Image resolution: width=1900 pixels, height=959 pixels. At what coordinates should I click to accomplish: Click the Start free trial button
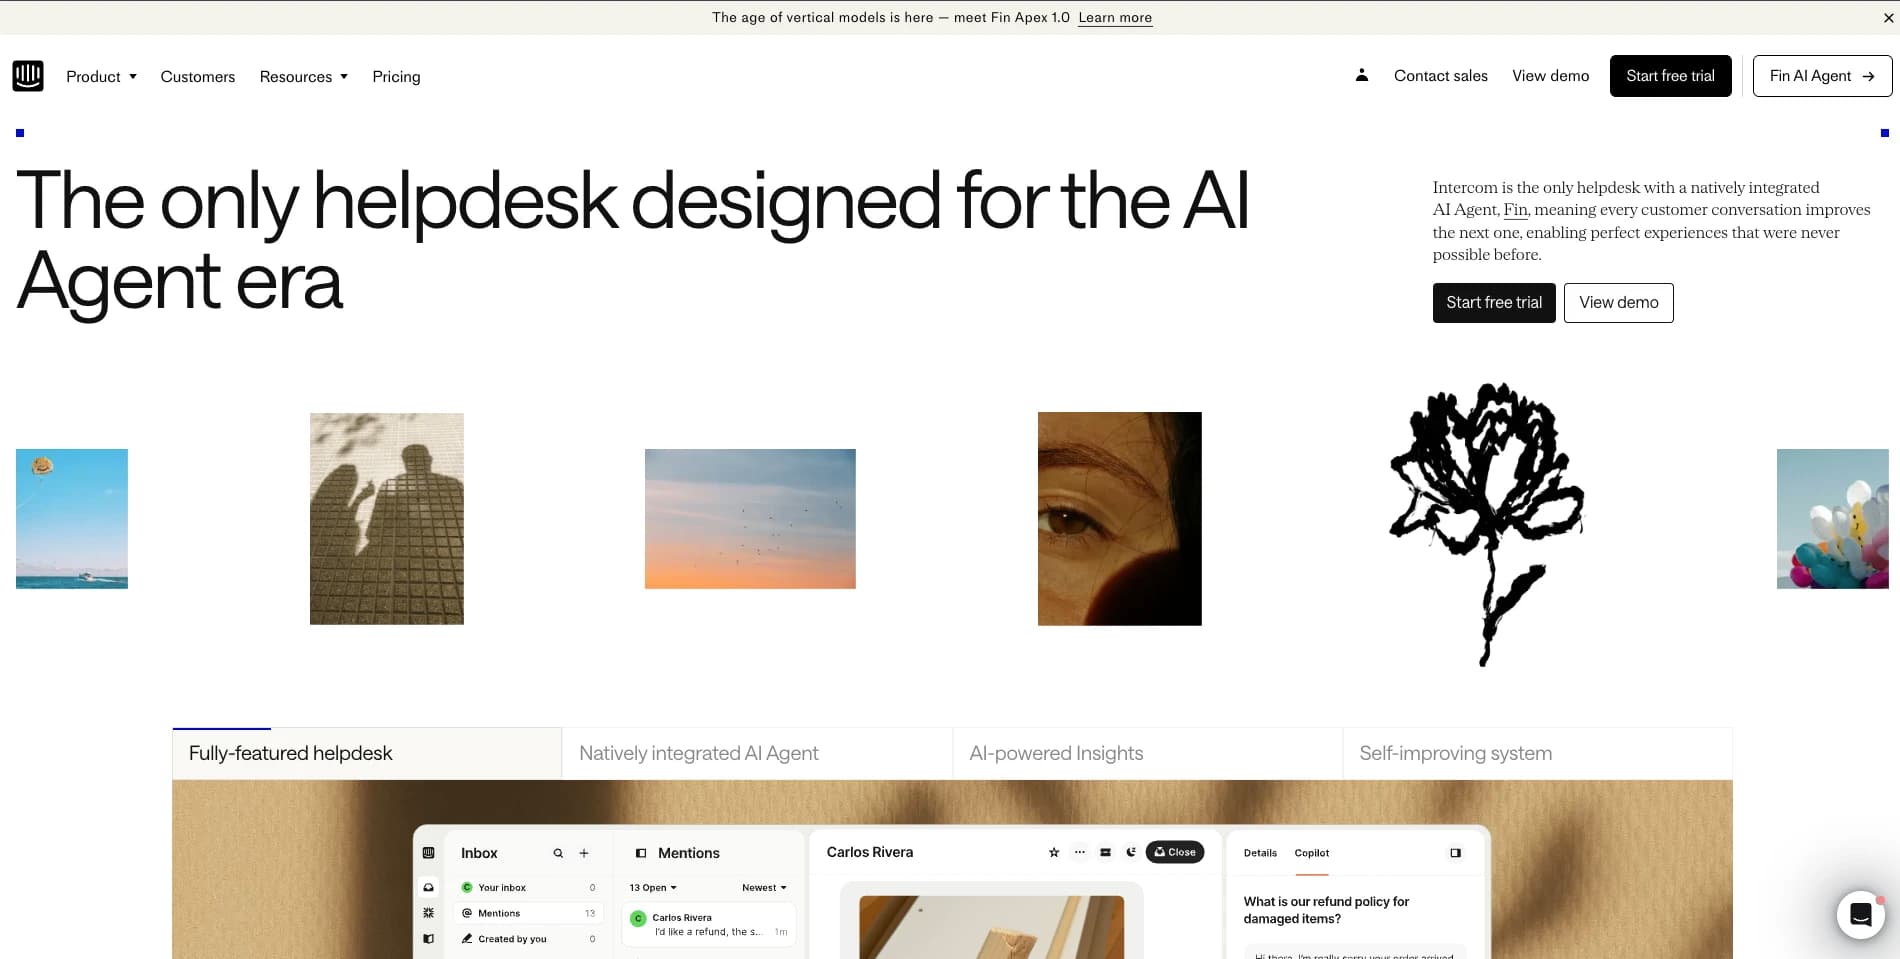[x=1670, y=75]
